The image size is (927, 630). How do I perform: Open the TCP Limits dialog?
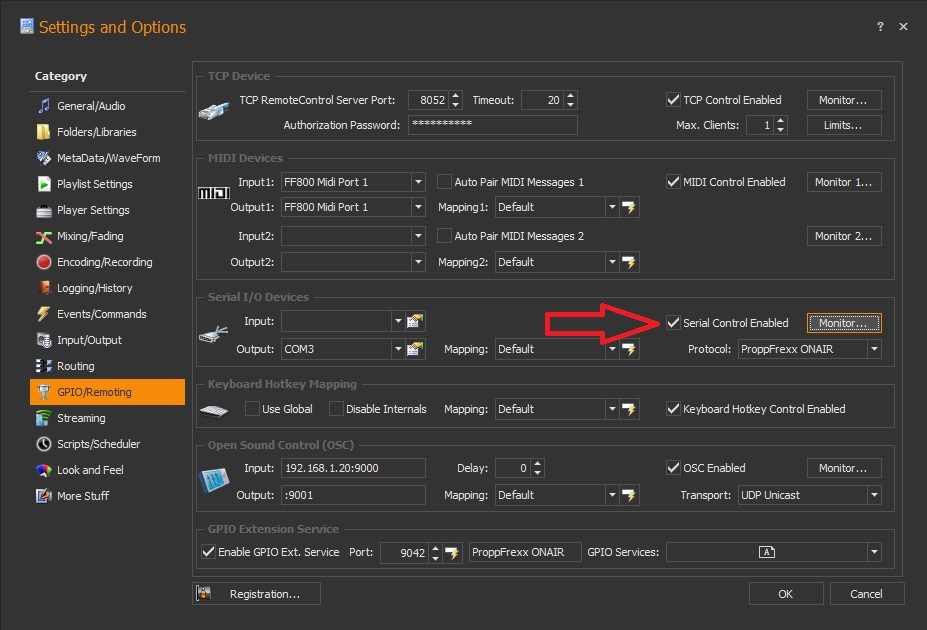[x=844, y=125]
